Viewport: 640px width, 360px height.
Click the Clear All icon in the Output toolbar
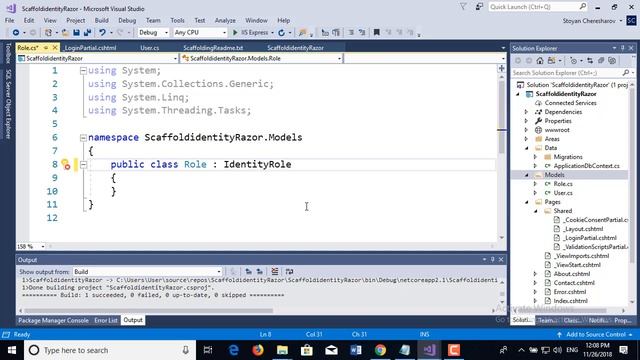pyautogui.click(x=275, y=271)
